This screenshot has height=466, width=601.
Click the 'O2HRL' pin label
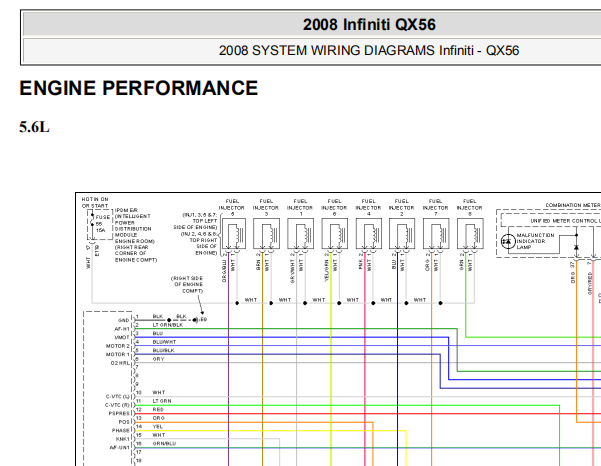(x=120, y=363)
